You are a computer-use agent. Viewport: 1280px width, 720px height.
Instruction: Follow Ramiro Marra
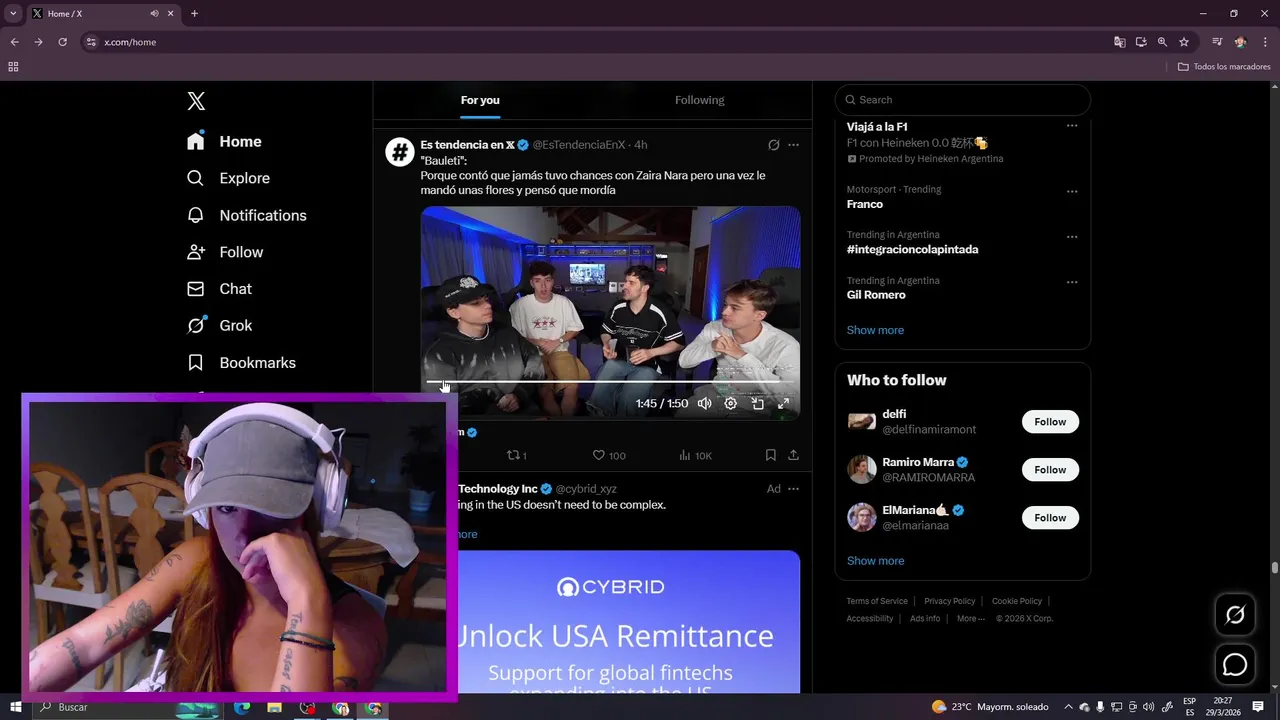click(x=1050, y=470)
